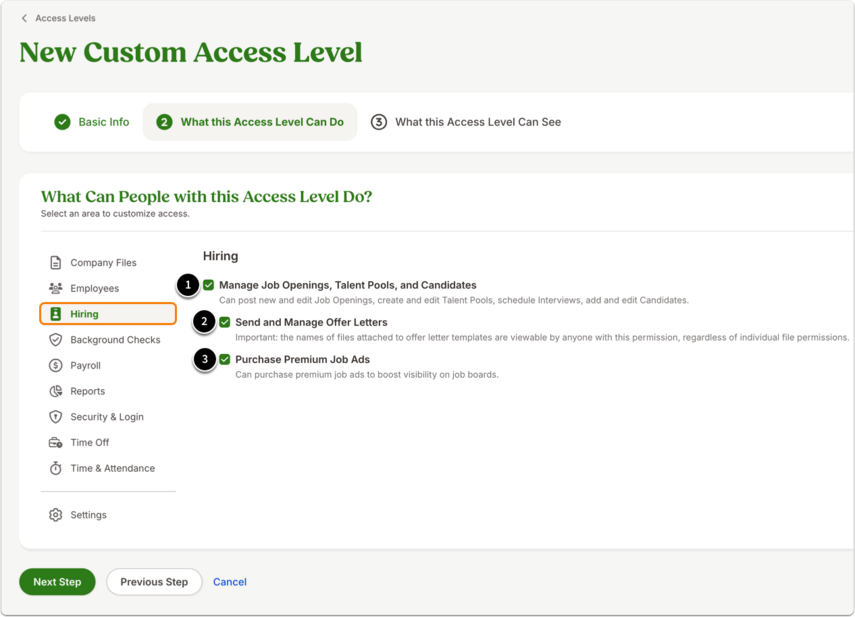The height and width of the screenshot is (617, 855).
Task: Click the Payroll dollar icon
Action: (x=56, y=365)
